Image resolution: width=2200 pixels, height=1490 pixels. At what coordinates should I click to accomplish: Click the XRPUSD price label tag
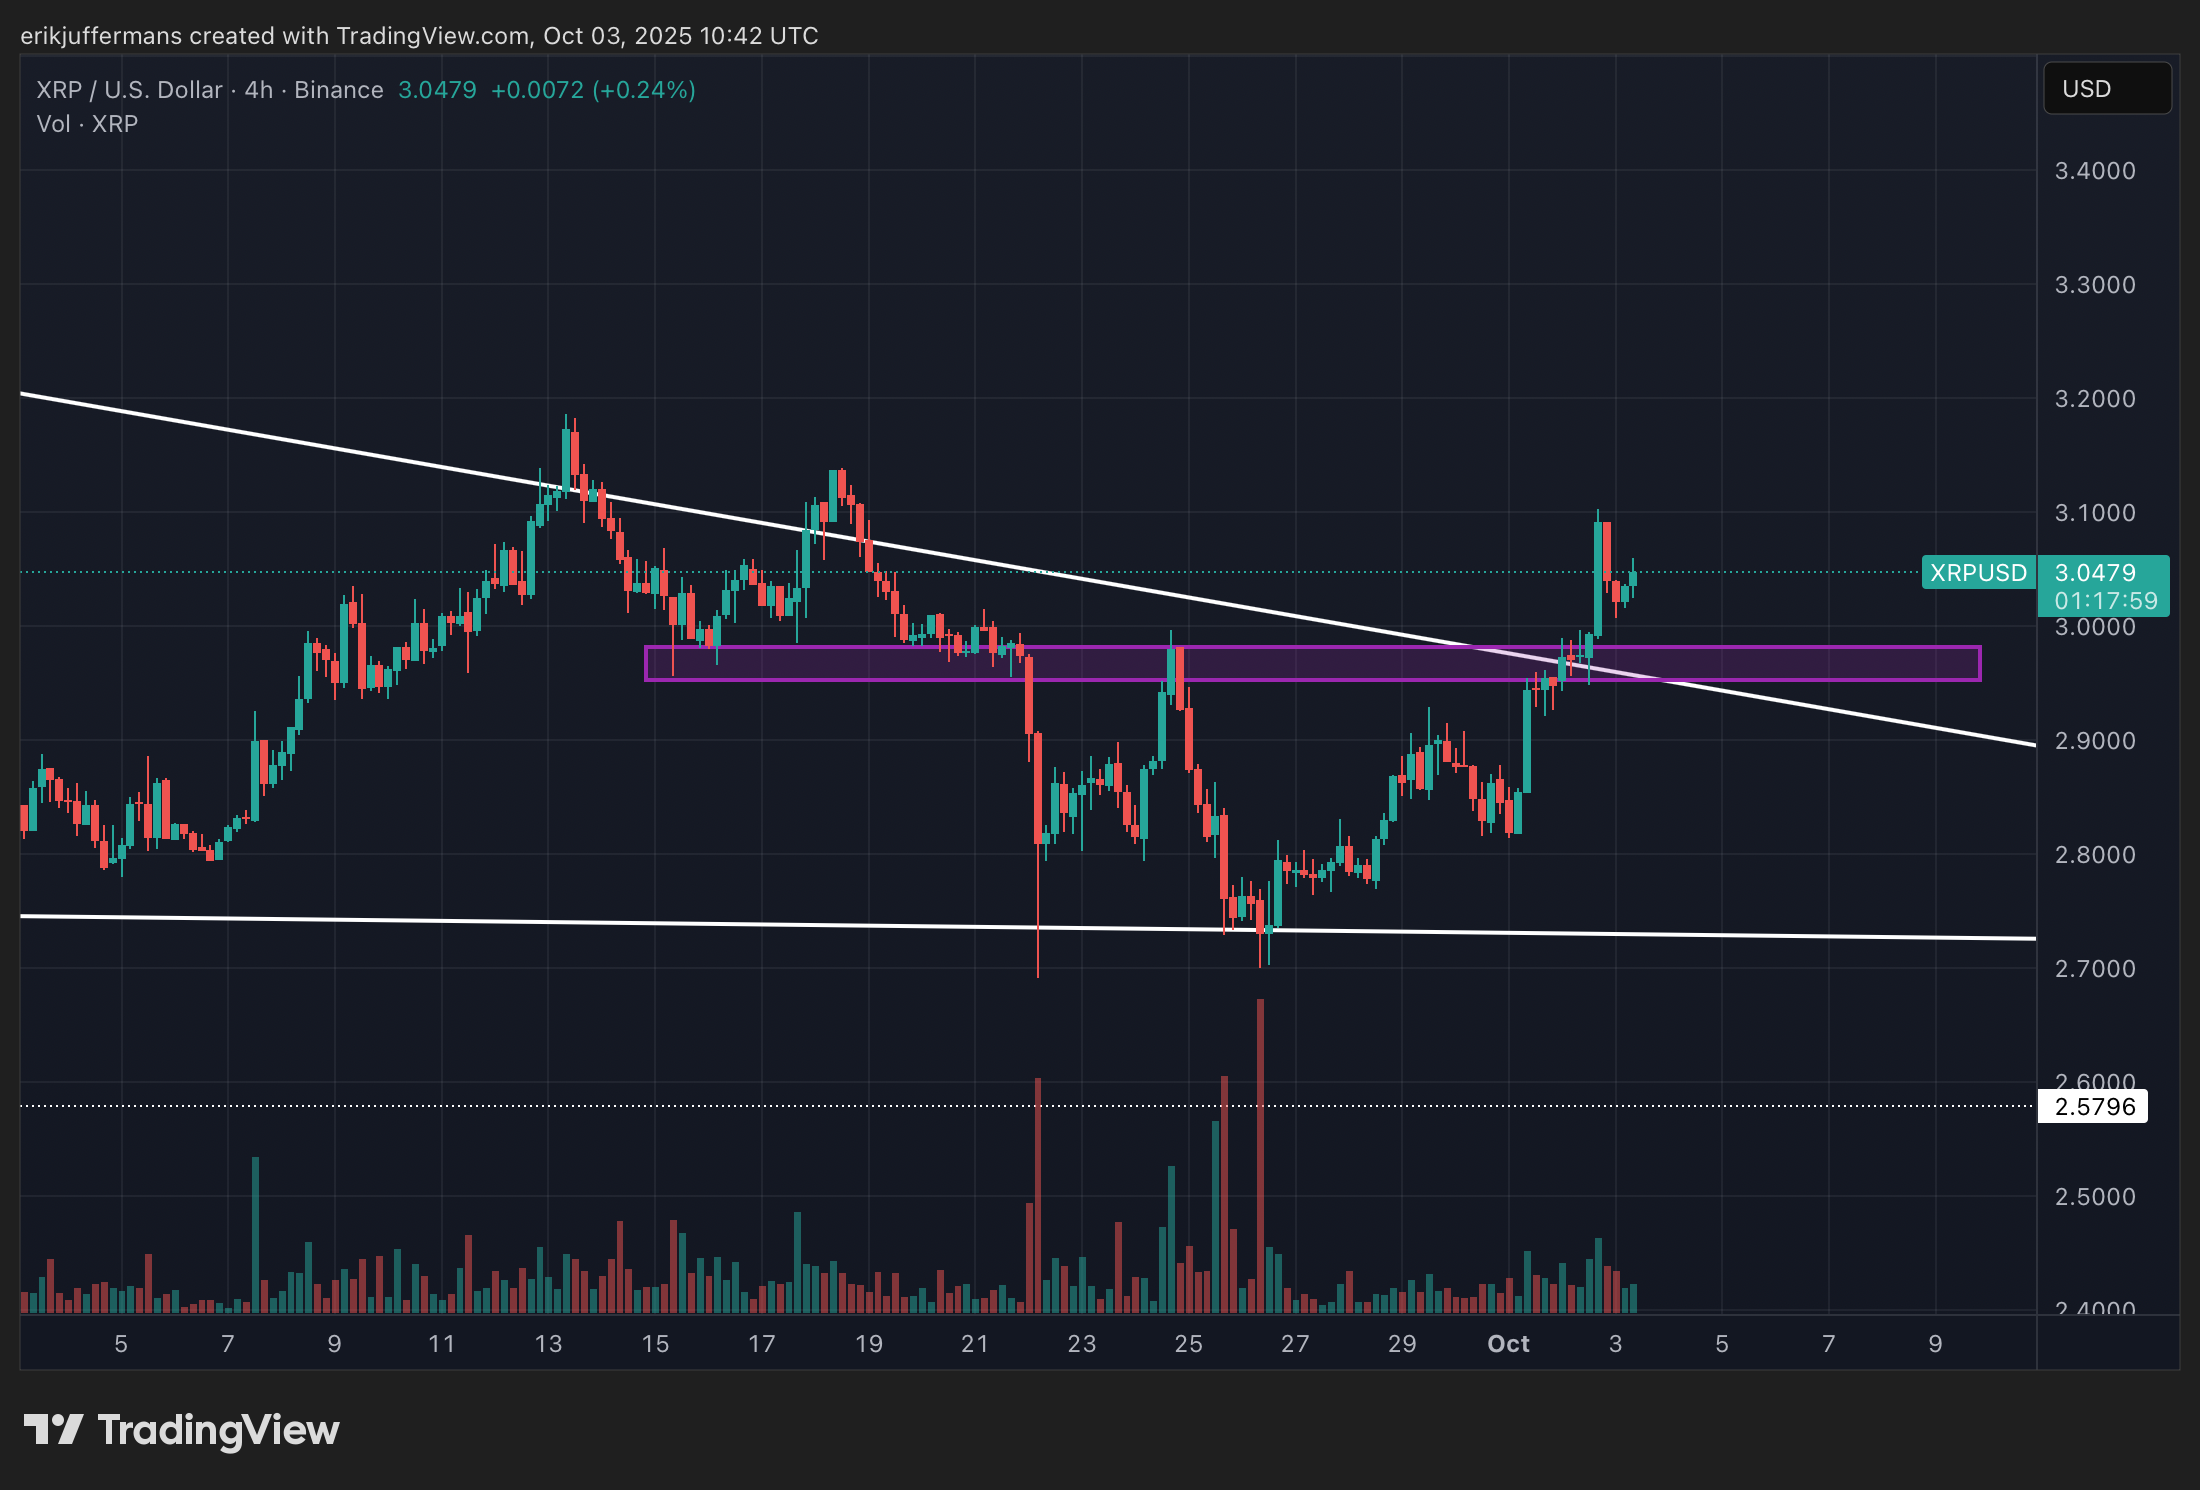click(x=1977, y=573)
